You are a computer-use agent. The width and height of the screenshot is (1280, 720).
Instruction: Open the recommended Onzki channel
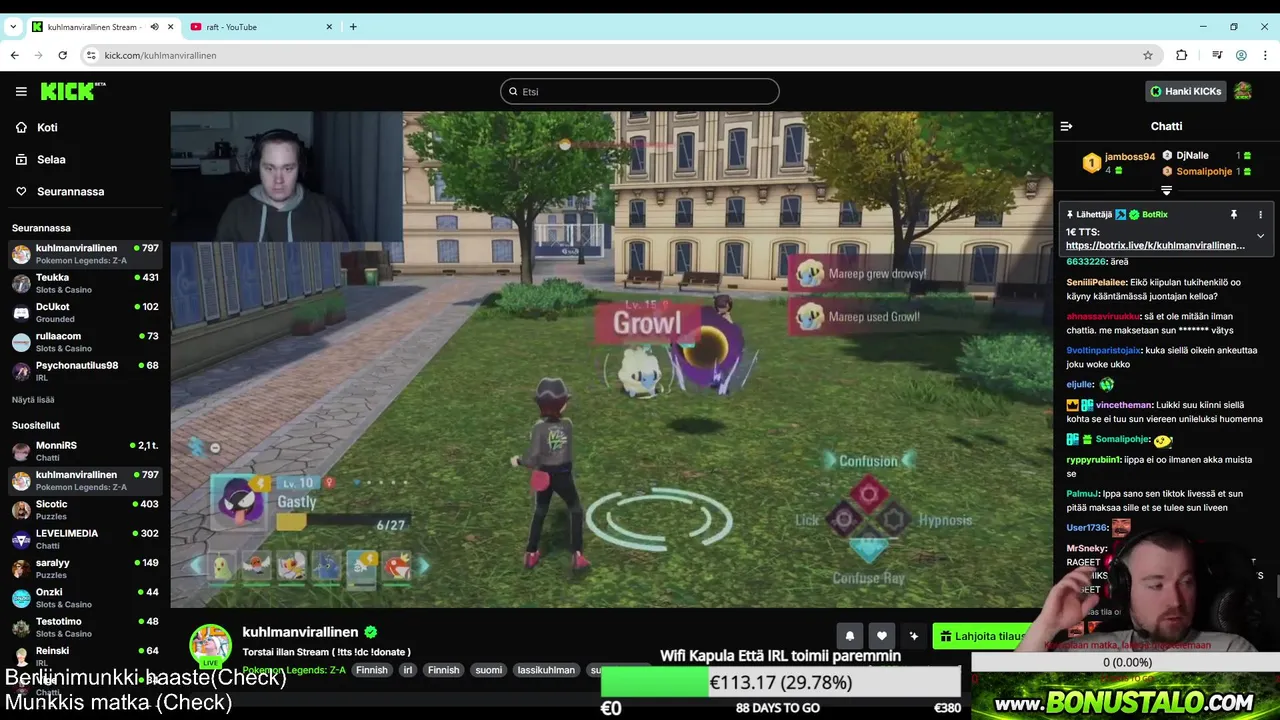pos(85,598)
